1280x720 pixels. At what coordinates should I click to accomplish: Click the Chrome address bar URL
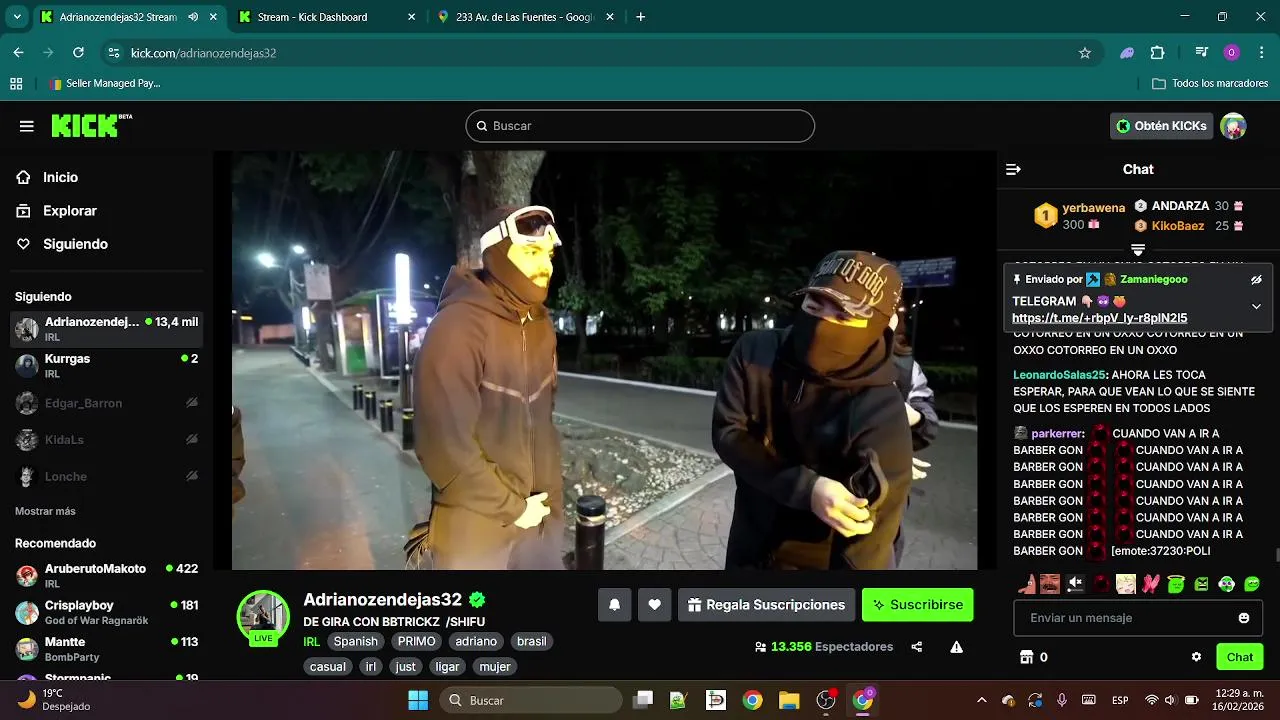pyautogui.click(x=204, y=53)
